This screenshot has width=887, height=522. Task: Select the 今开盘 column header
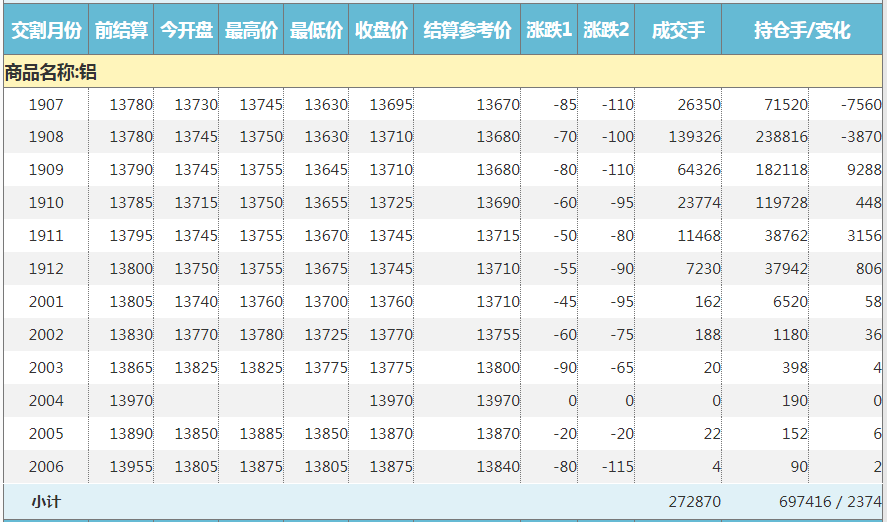[x=186, y=31]
